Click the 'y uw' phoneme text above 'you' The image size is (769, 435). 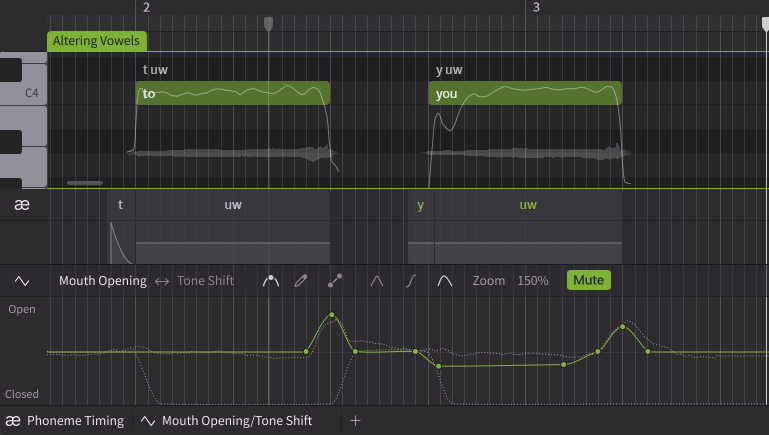point(449,70)
